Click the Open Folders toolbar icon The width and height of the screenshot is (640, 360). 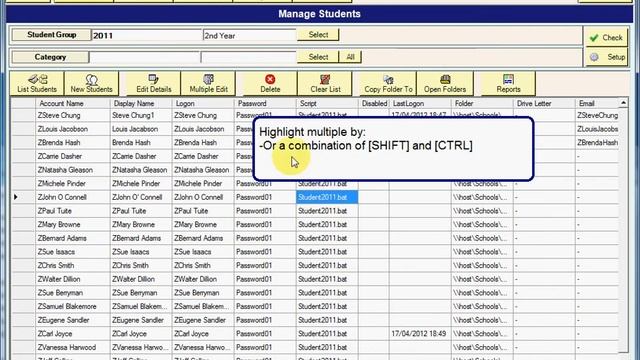tap(445, 83)
